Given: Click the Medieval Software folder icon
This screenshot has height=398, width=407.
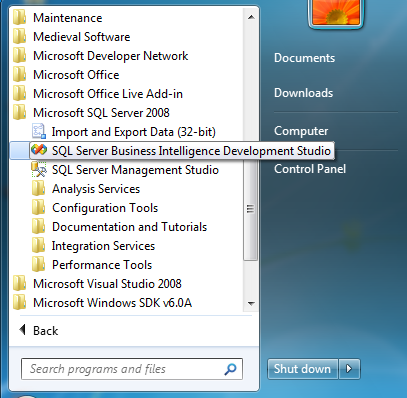Looking at the screenshot, I should coord(19,37).
